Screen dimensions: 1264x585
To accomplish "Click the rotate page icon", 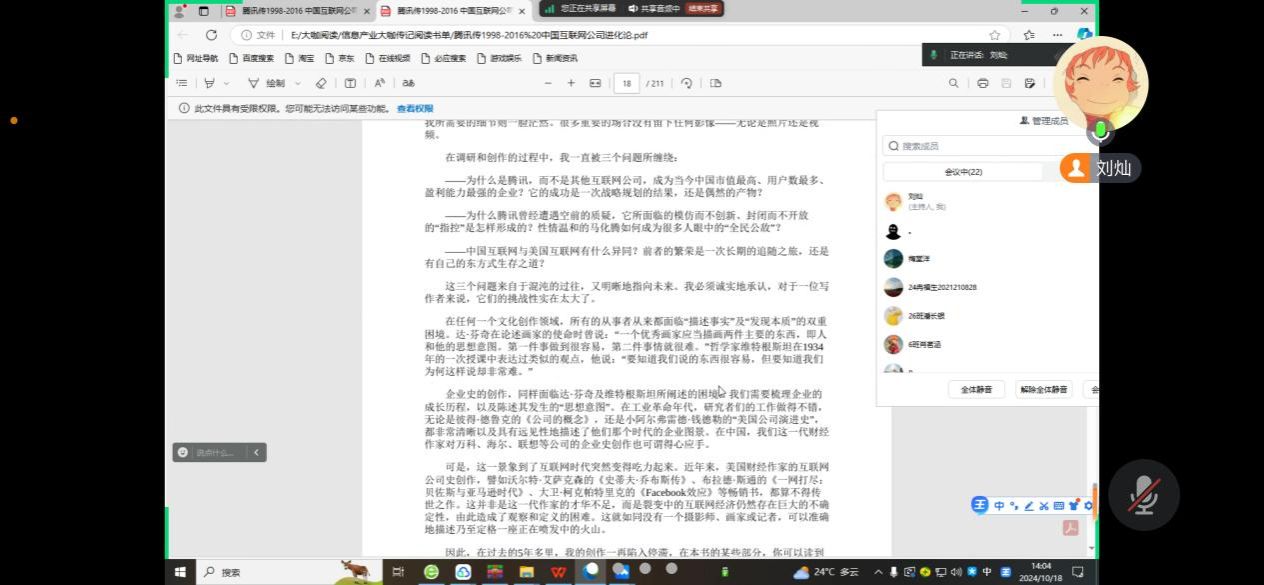I will pos(687,83).
